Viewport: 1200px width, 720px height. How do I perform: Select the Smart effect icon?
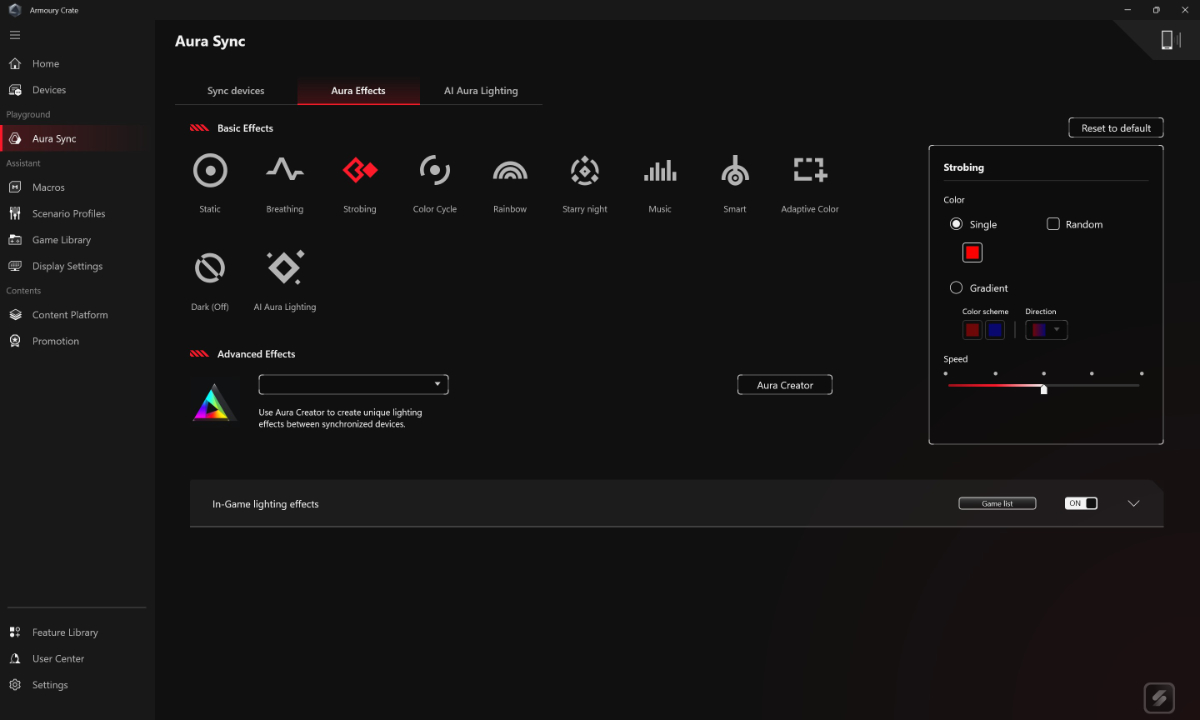(735, 171)
